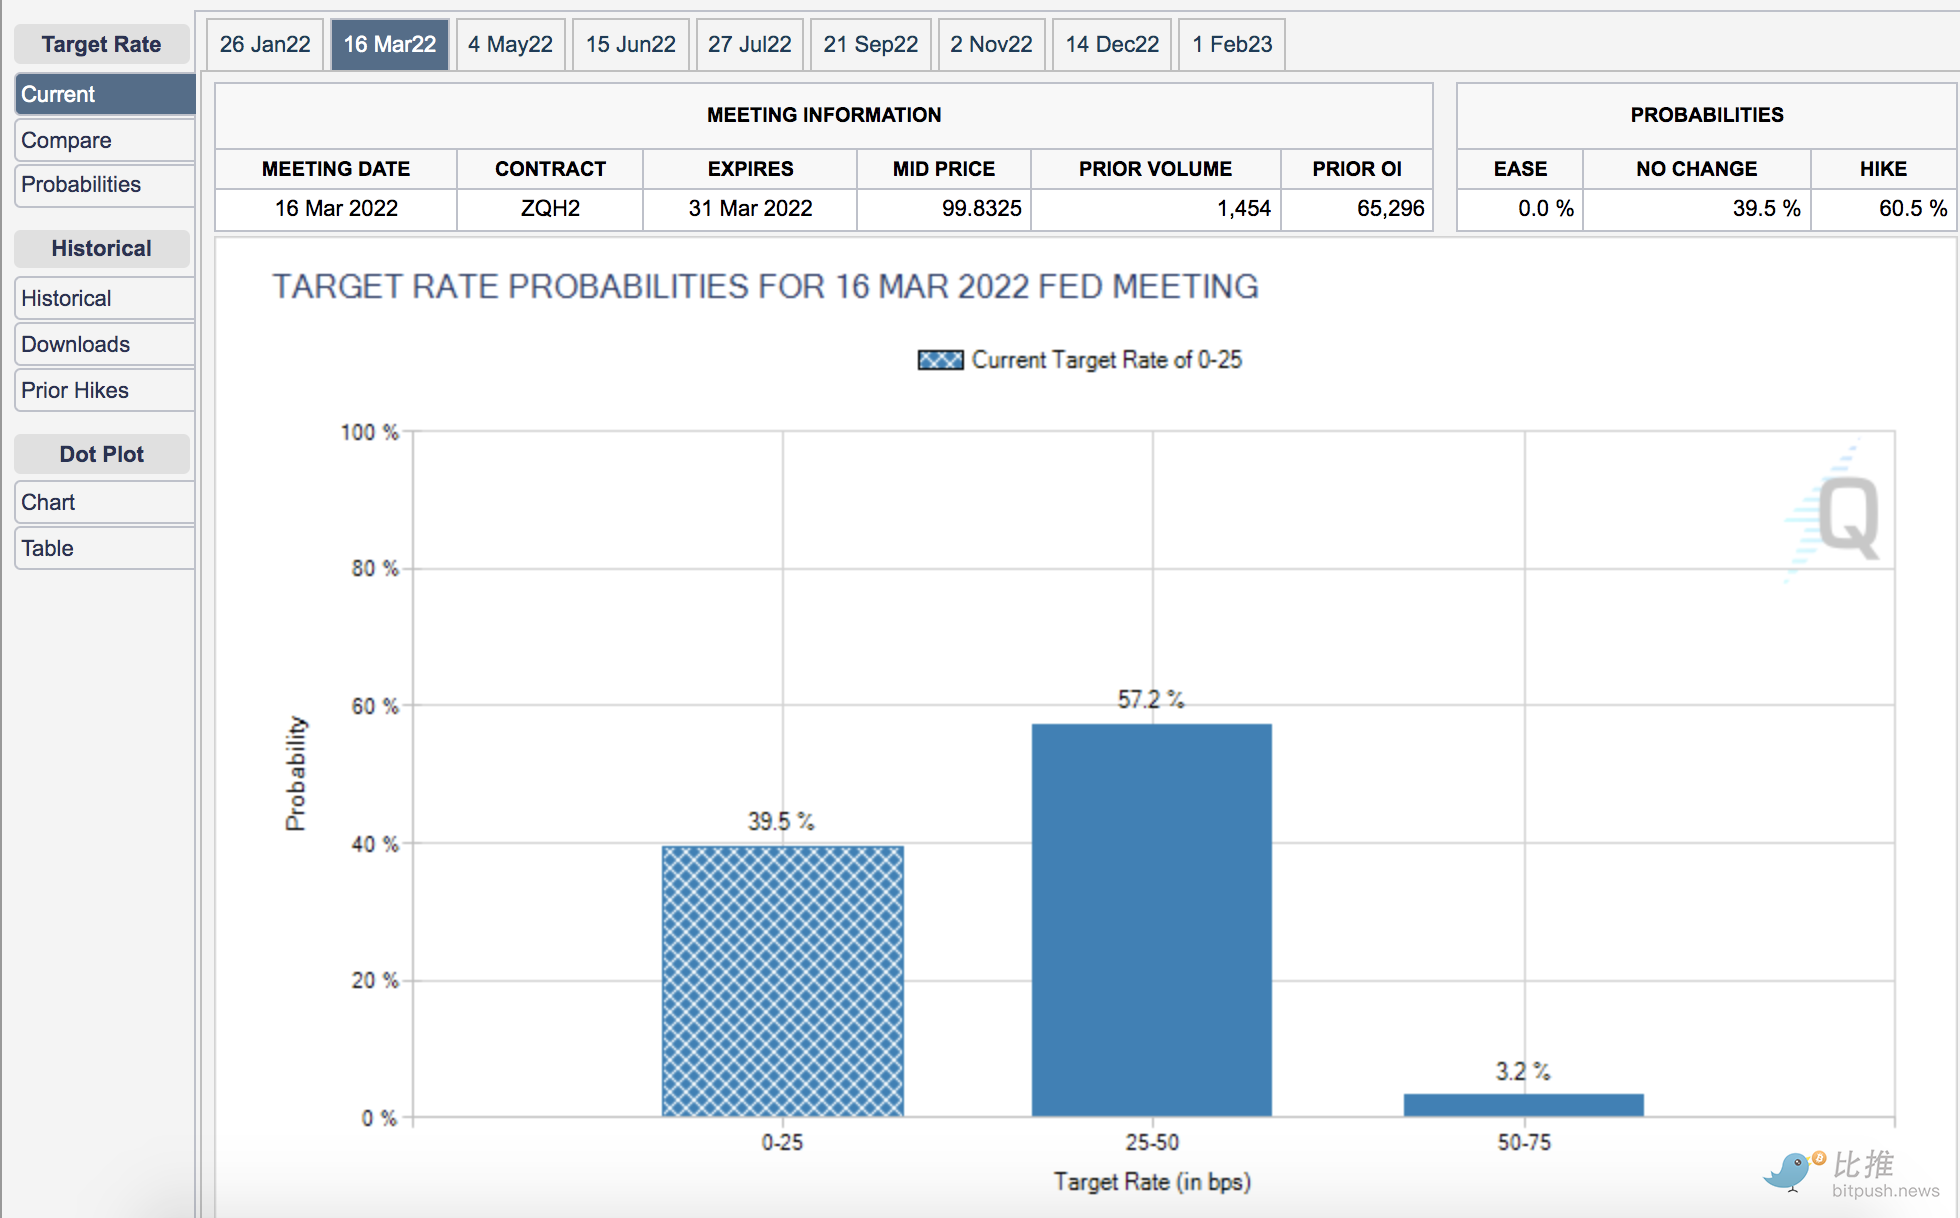Click the Target Rate section header
The height and width of the screenshot is (1218, 1960).
pyautogui.click(x=101, y=44)
